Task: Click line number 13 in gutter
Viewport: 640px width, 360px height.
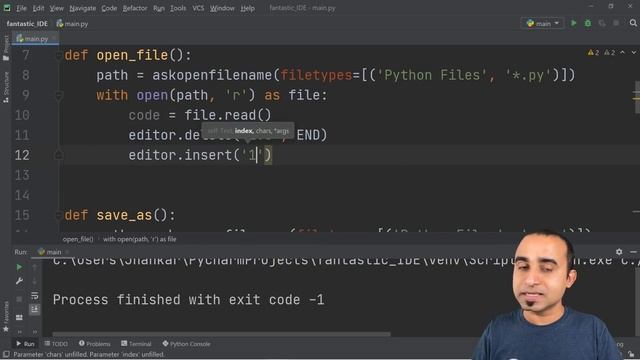Action: point(22,175)
